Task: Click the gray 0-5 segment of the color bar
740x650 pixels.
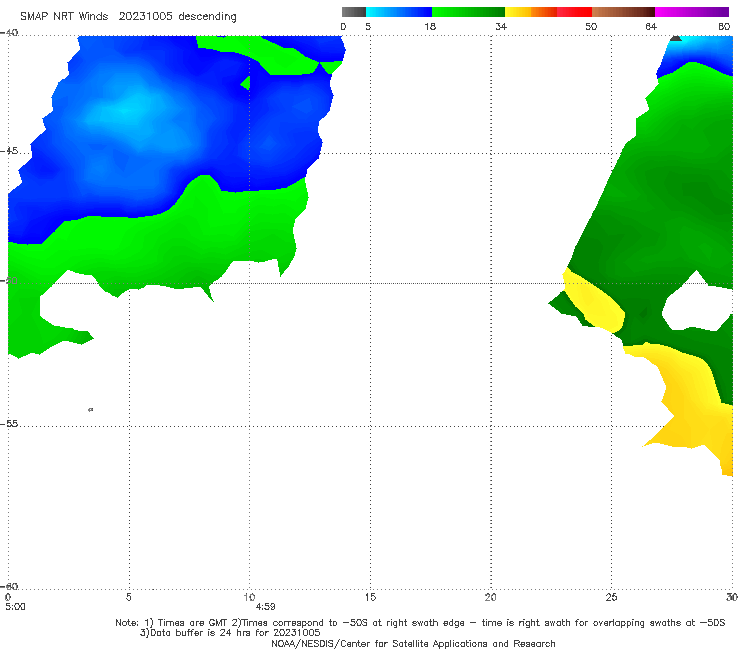Action: tap(354, 12)
